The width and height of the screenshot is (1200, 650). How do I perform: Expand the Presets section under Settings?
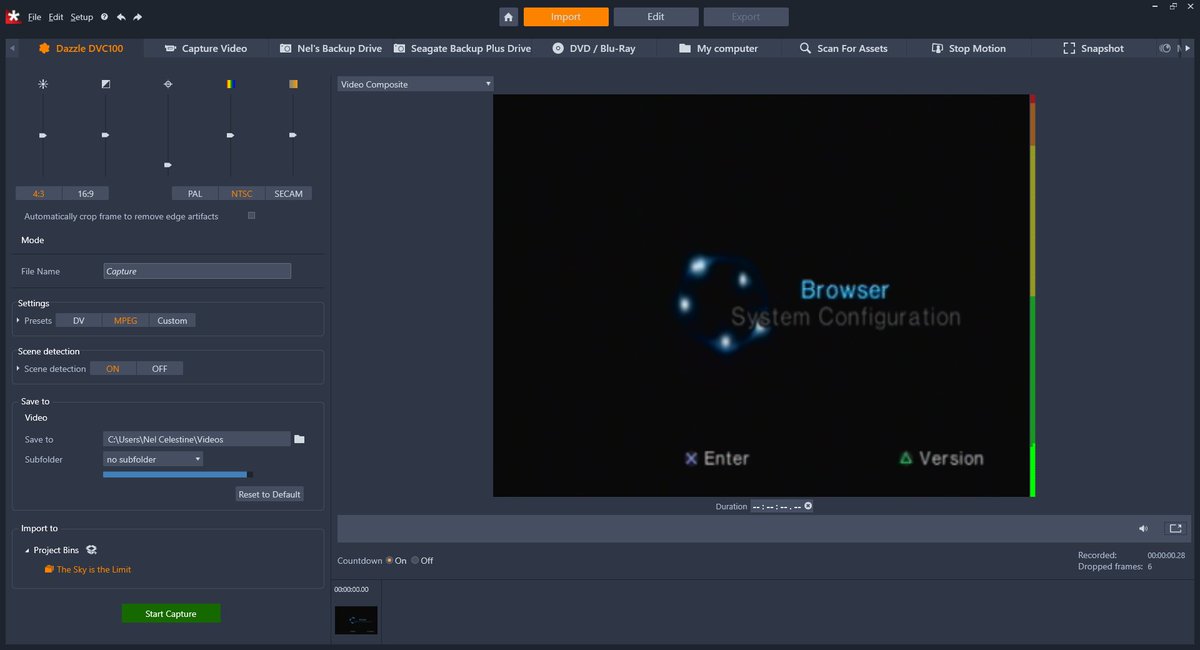tap(17, 320)
